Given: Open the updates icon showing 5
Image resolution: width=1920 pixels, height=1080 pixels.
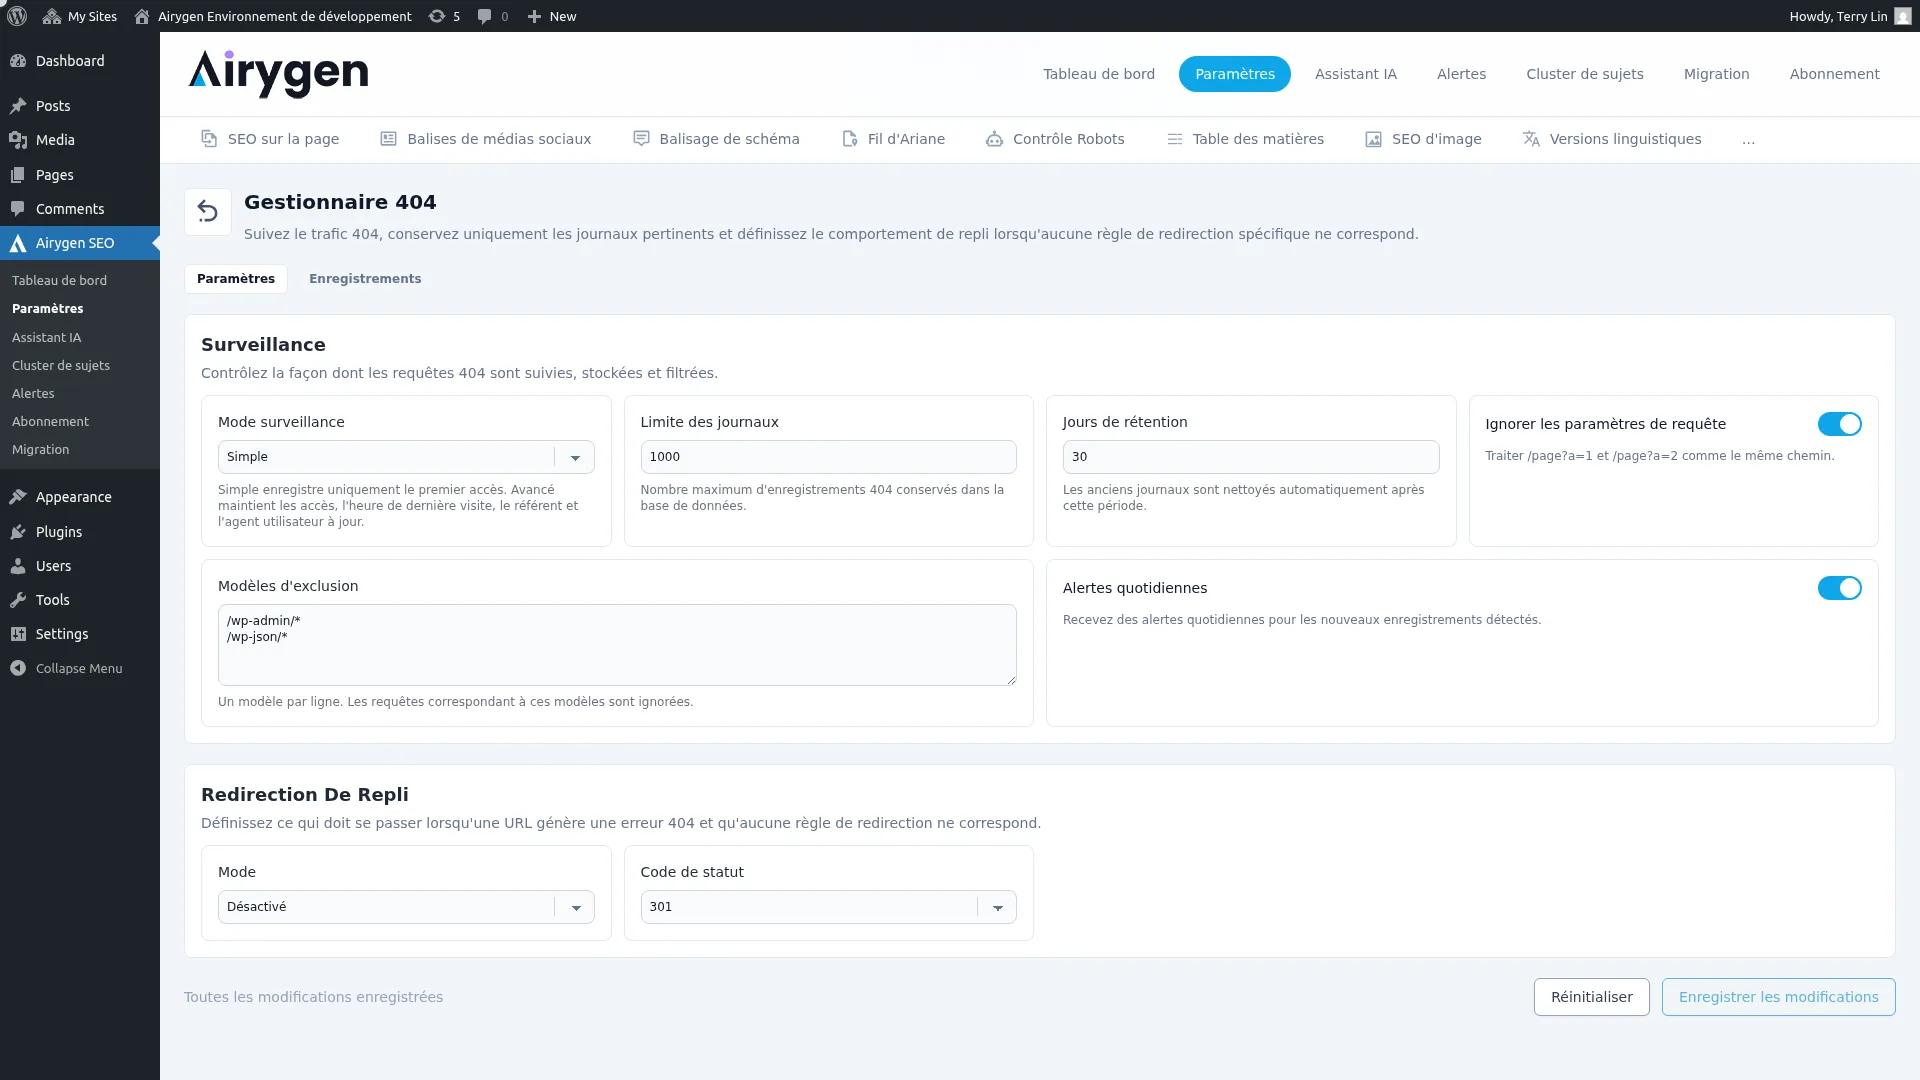Looking at the screenshot, I should pos(437,16).
